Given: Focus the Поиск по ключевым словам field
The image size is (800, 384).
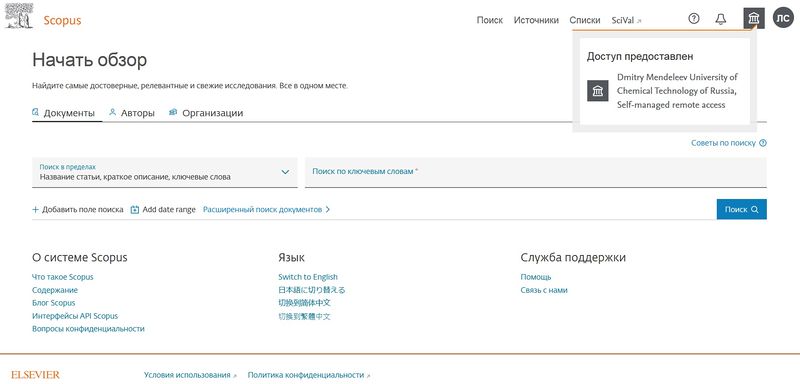Looking at the screenshot, I should tap(536, 172).
